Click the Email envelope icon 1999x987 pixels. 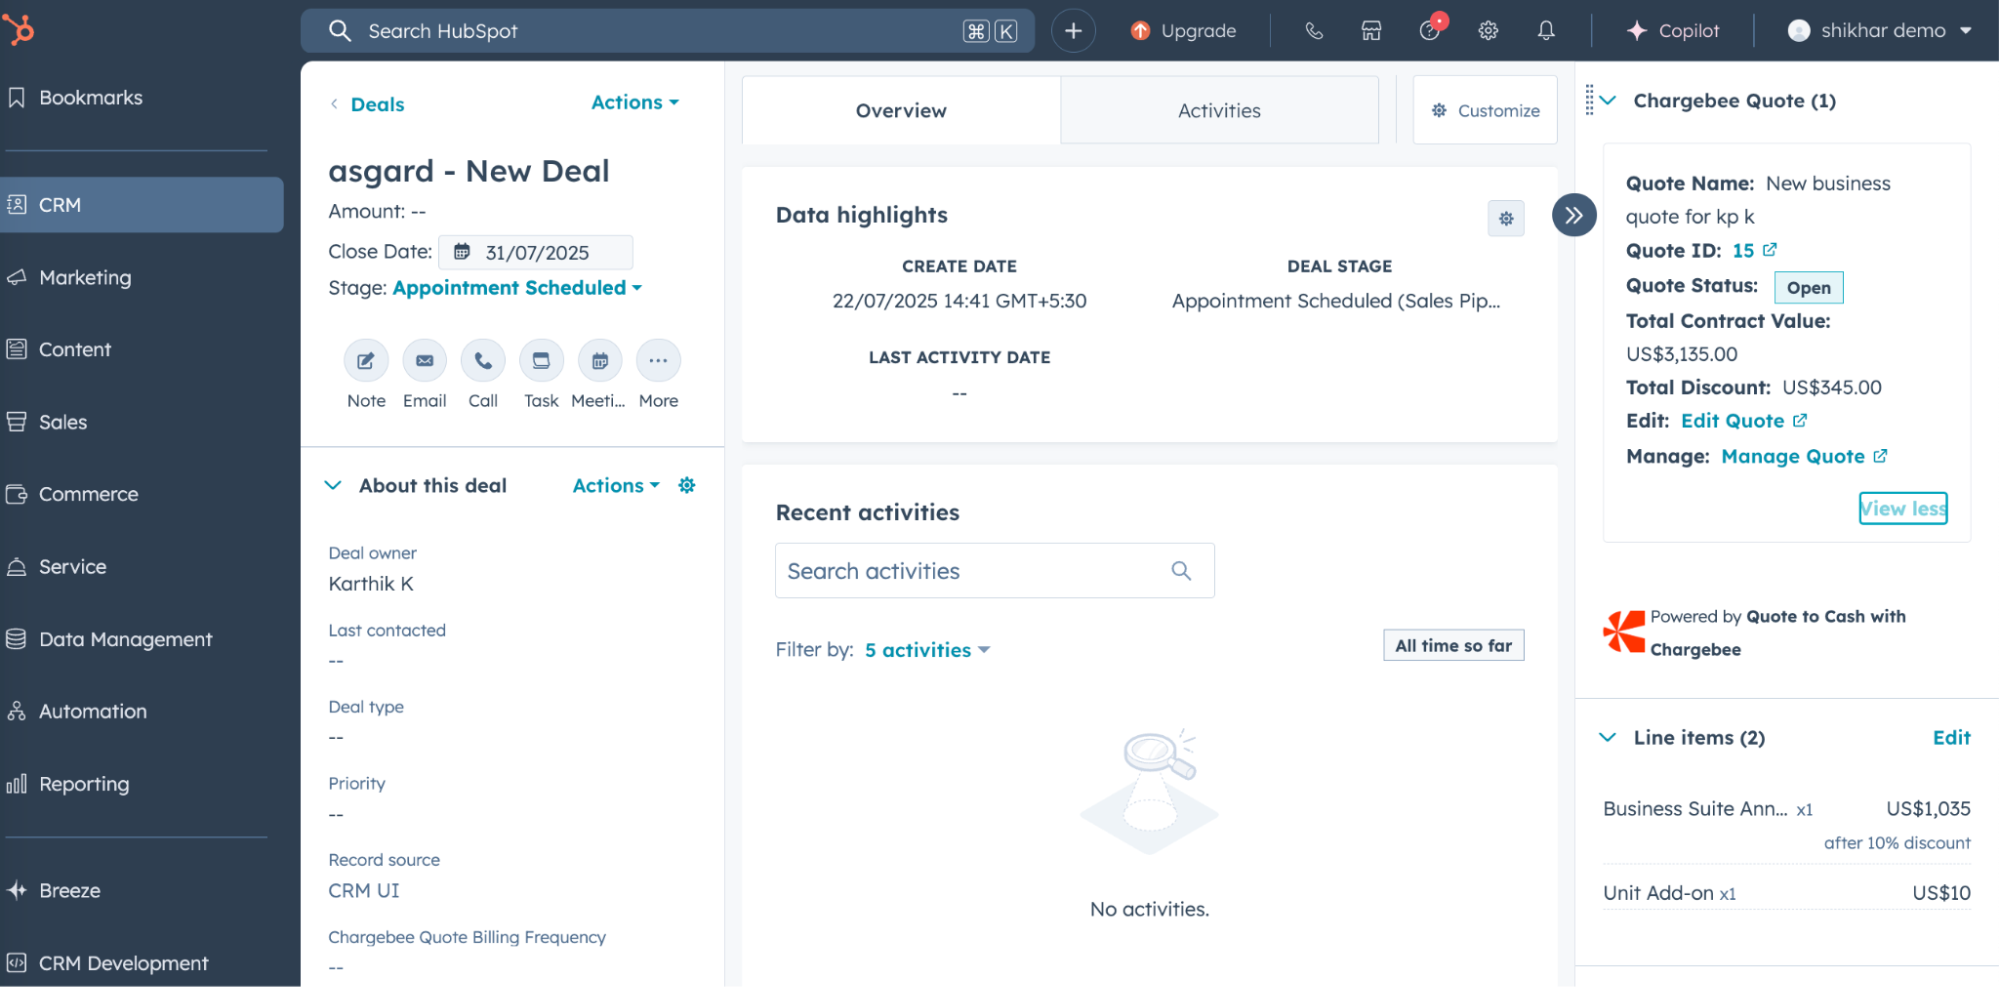click(424, 361)
